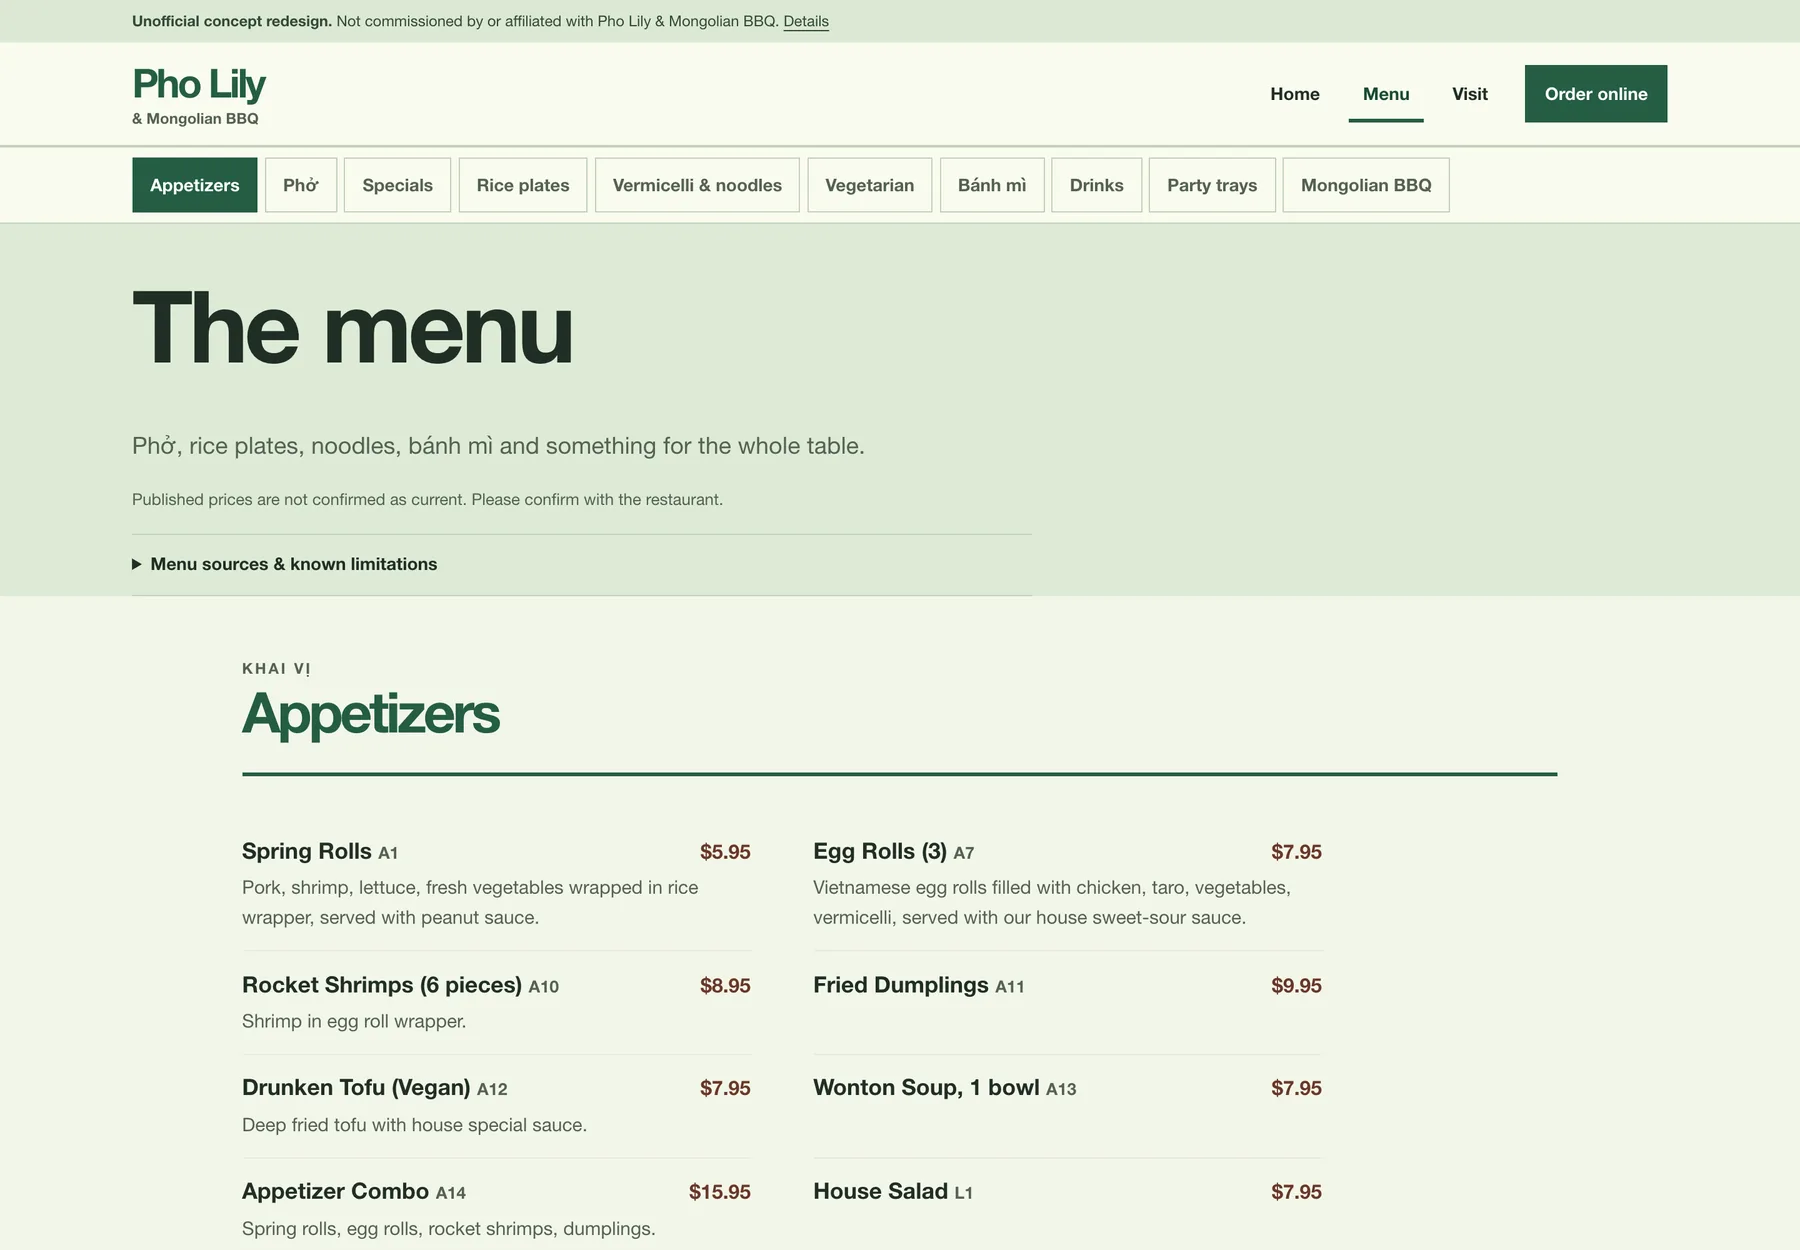Image resolution: width=1800 pixels, height=1250 pixels.
Task: Click the Spring Rolls item name
Action: (x=307, y=851)
